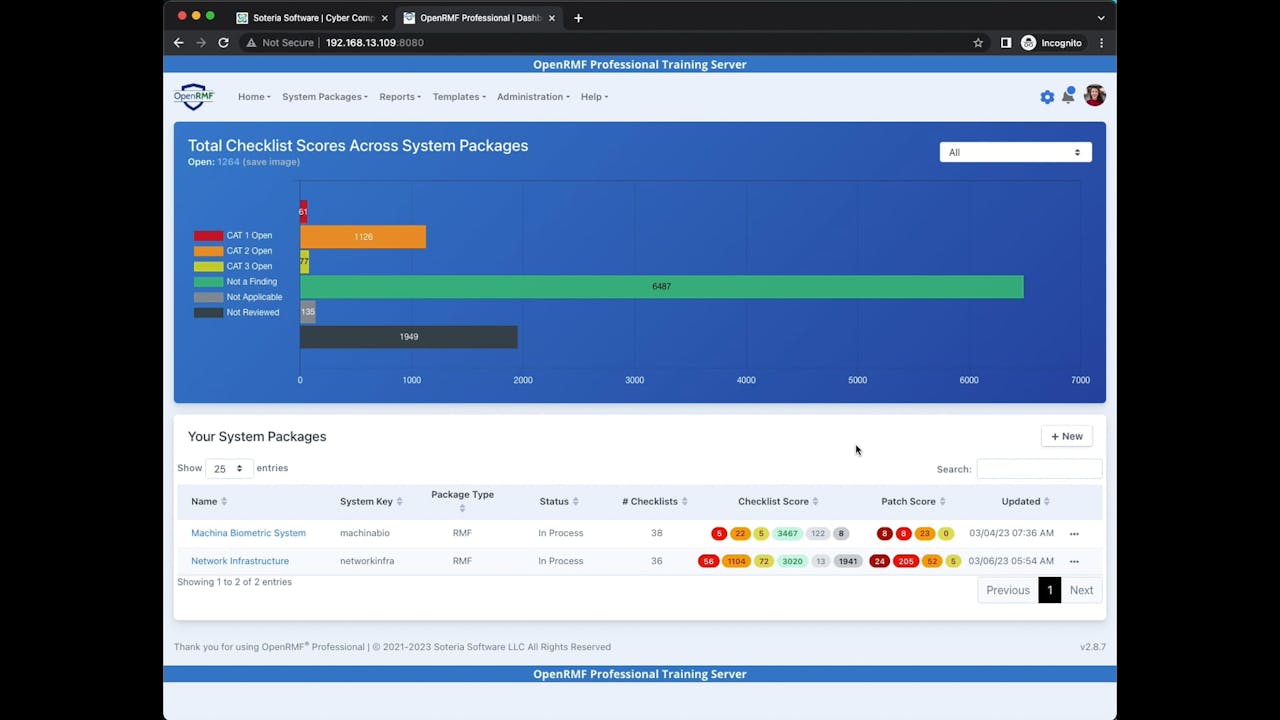Open the Network Infrastructure package link

pyautogui.click(x=239, y=561)
